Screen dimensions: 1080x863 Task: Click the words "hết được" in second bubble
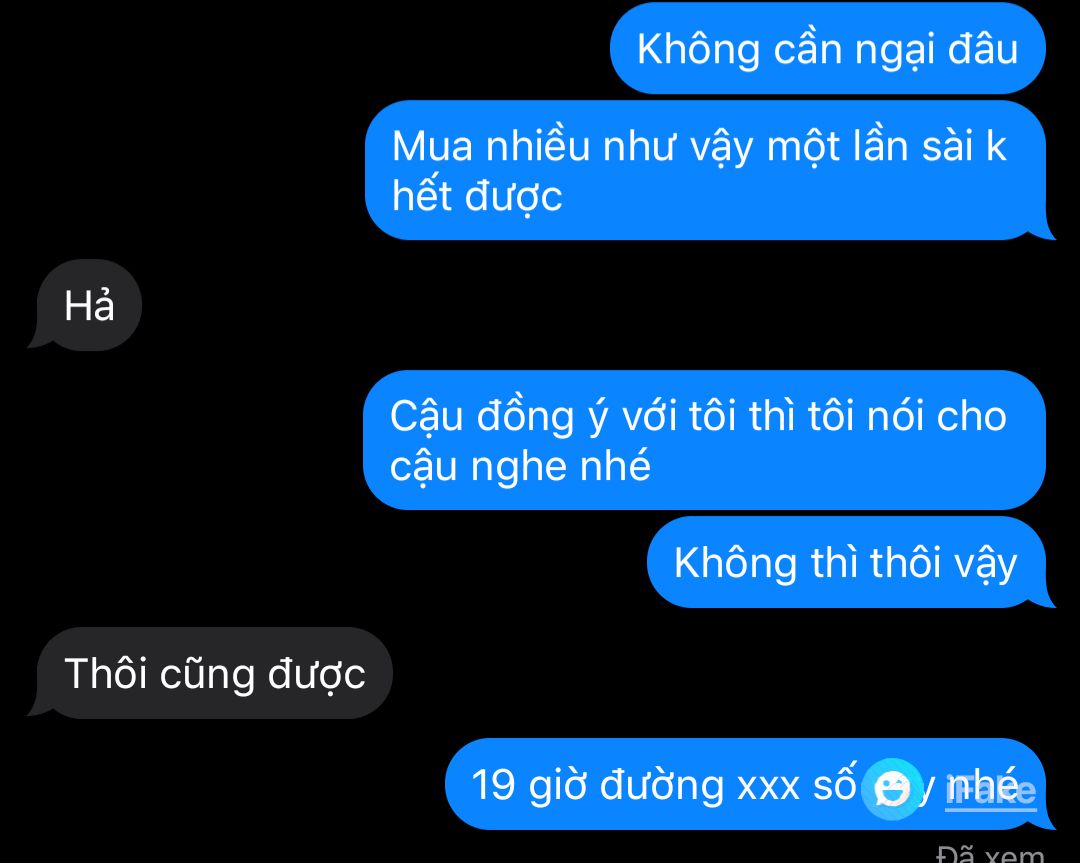477,196
